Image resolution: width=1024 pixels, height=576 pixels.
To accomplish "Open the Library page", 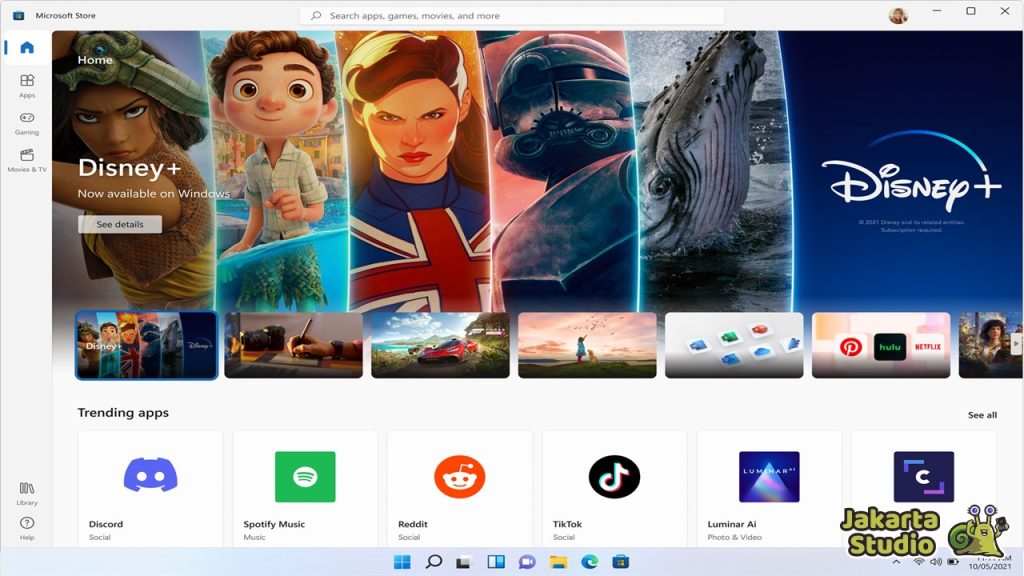I will coord(27,494).
